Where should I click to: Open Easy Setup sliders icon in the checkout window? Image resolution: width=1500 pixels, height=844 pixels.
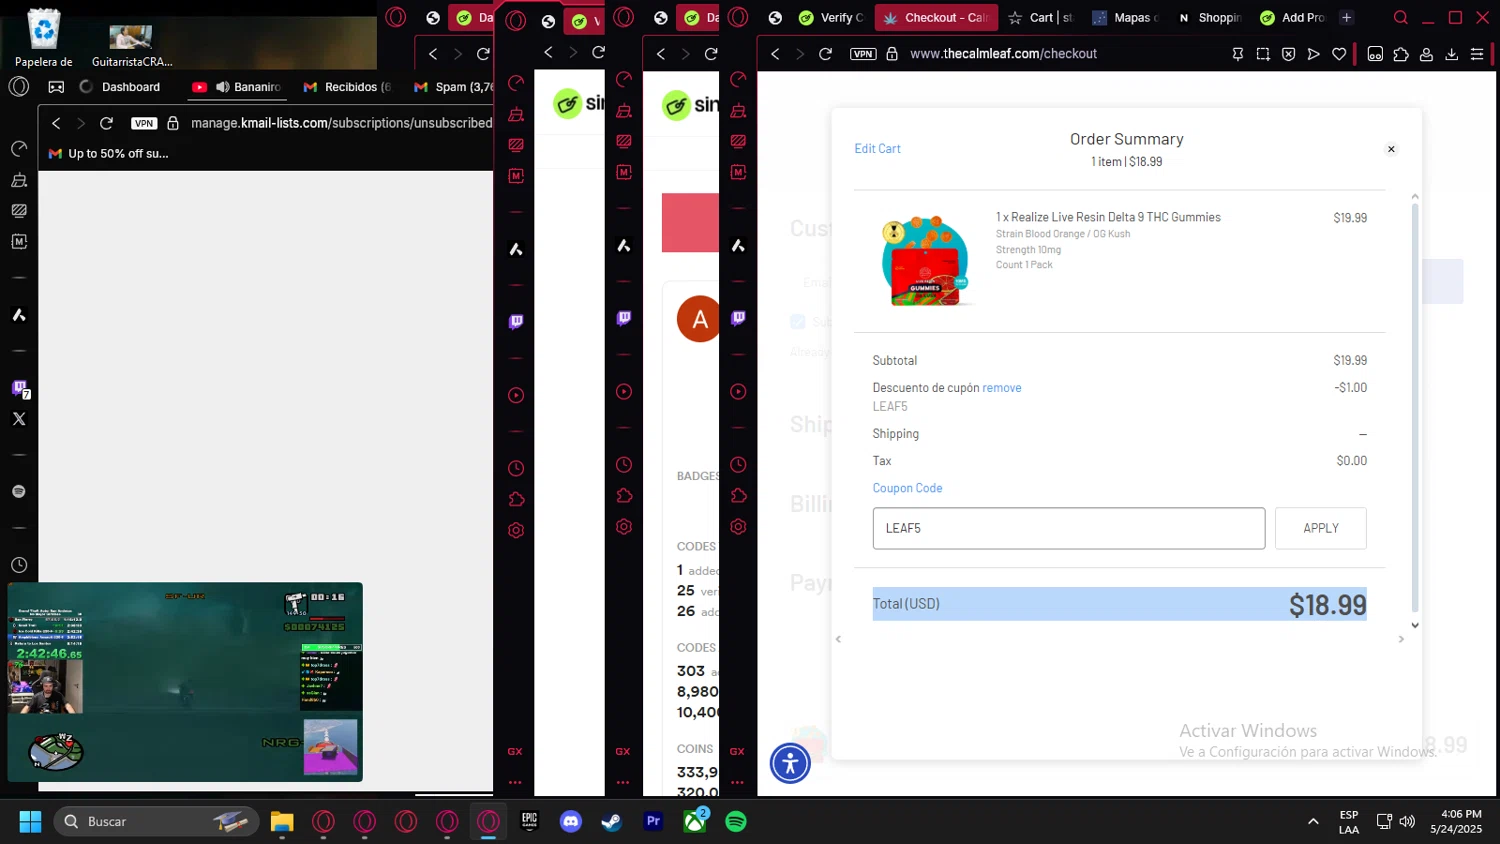click(1477, 54)
